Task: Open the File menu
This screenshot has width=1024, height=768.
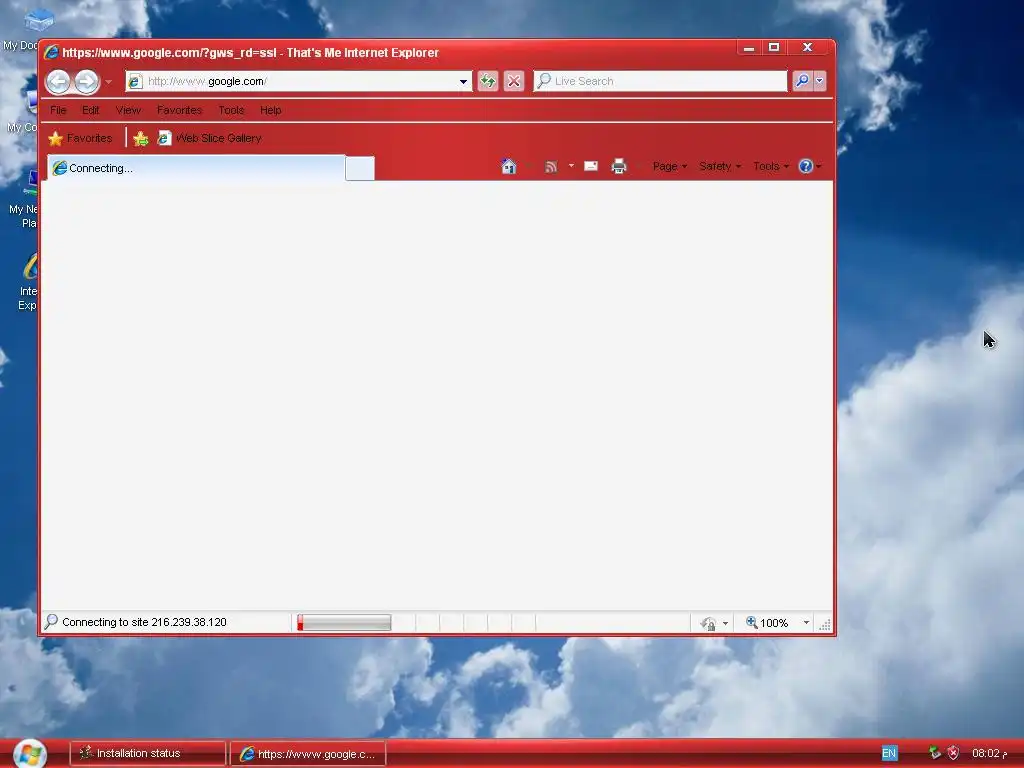Action: point(58,110)
